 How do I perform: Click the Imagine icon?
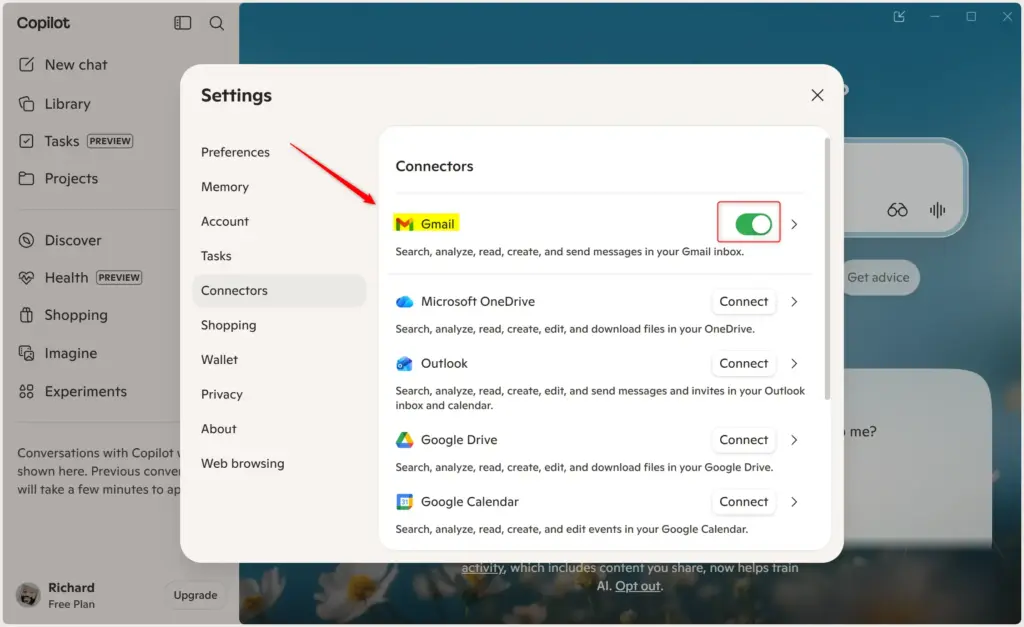[x=26, y=353]
